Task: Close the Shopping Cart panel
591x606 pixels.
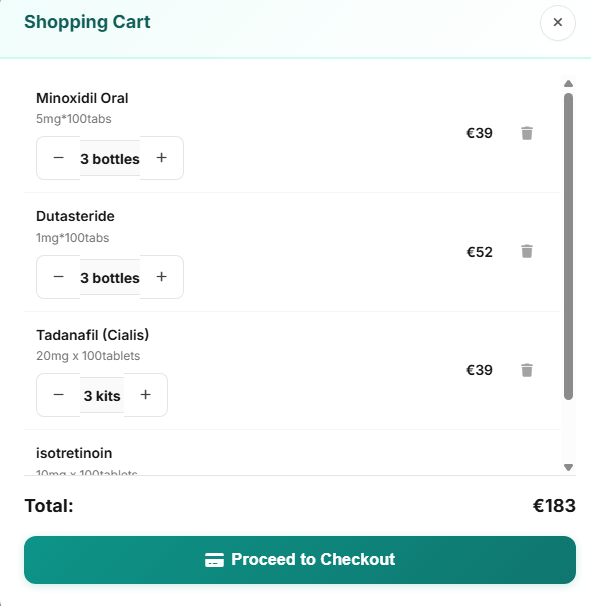Action: (x=557, y=22)
